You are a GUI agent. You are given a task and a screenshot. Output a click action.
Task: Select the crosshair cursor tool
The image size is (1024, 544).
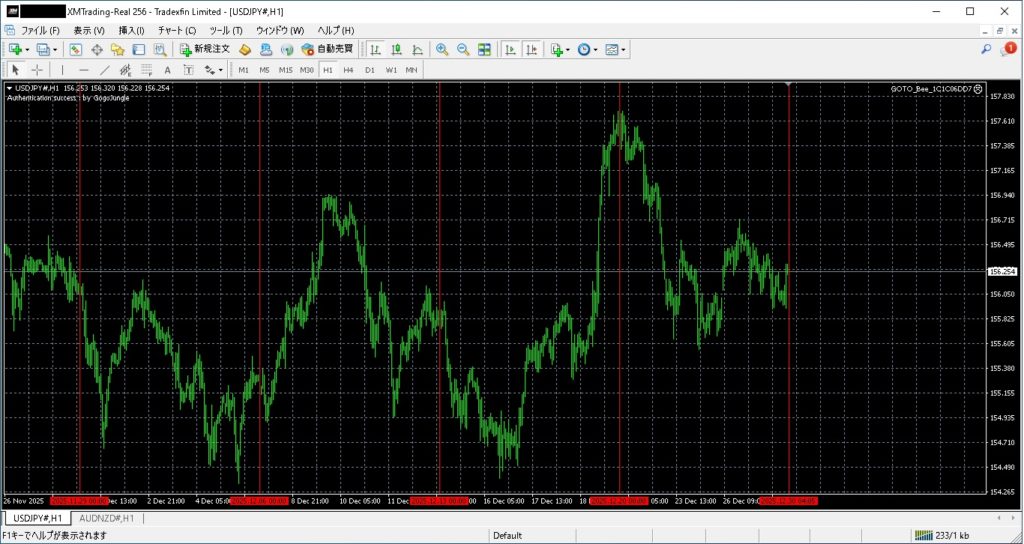pyautogui.click(x=37, y=70)
